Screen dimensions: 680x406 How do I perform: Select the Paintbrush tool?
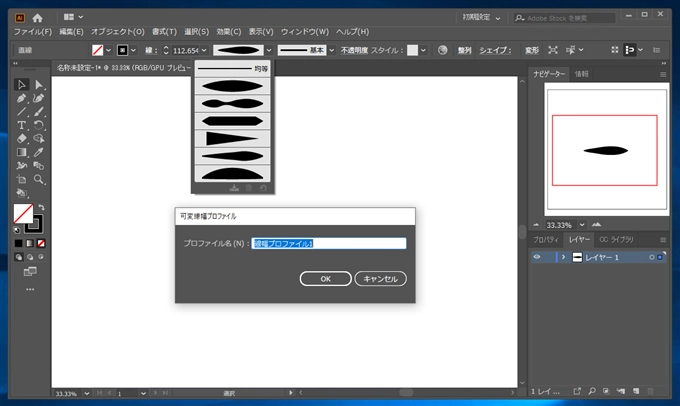click(x=39, y=111)
